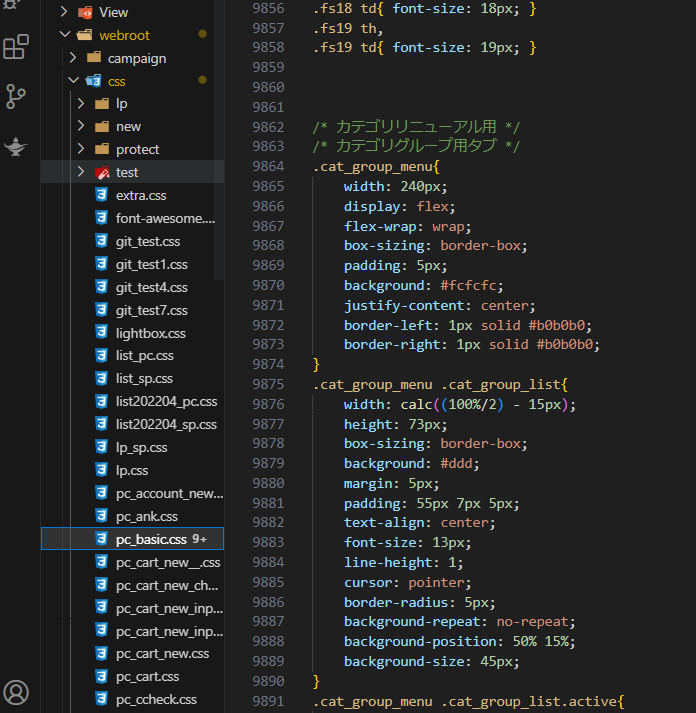Screen dimensions: 696x713
Task: Open the Source Control view
Action: tap(16, 96)
